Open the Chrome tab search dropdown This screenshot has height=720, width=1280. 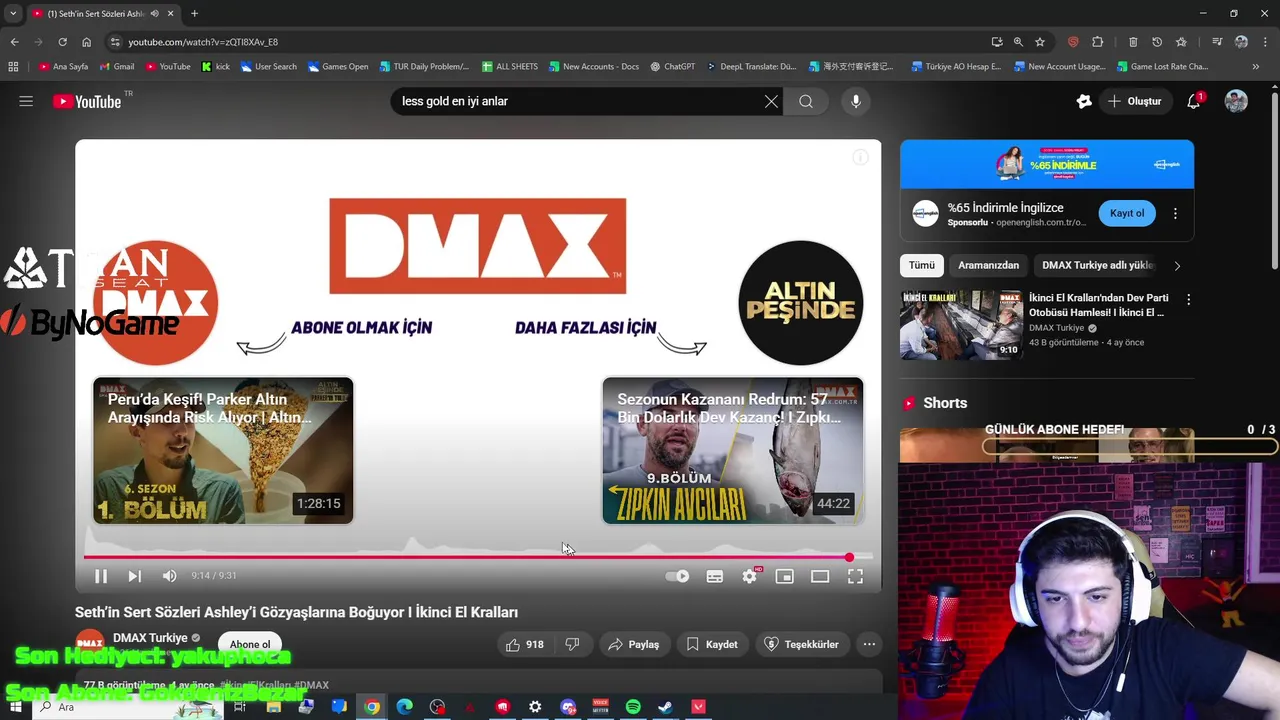click(13, 14)
